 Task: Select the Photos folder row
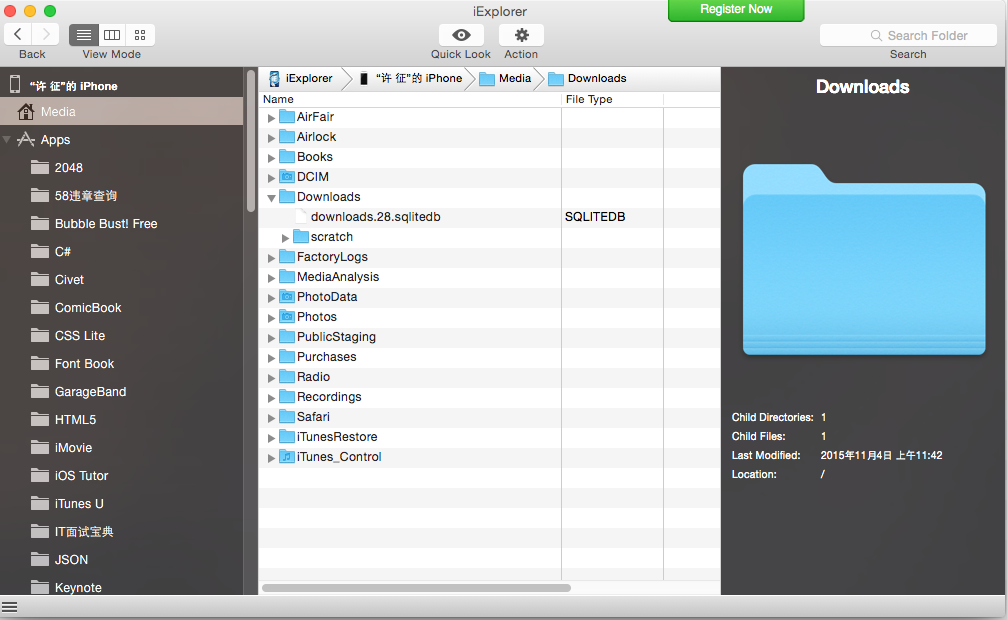pyautogui.click(x=489, y=317)
